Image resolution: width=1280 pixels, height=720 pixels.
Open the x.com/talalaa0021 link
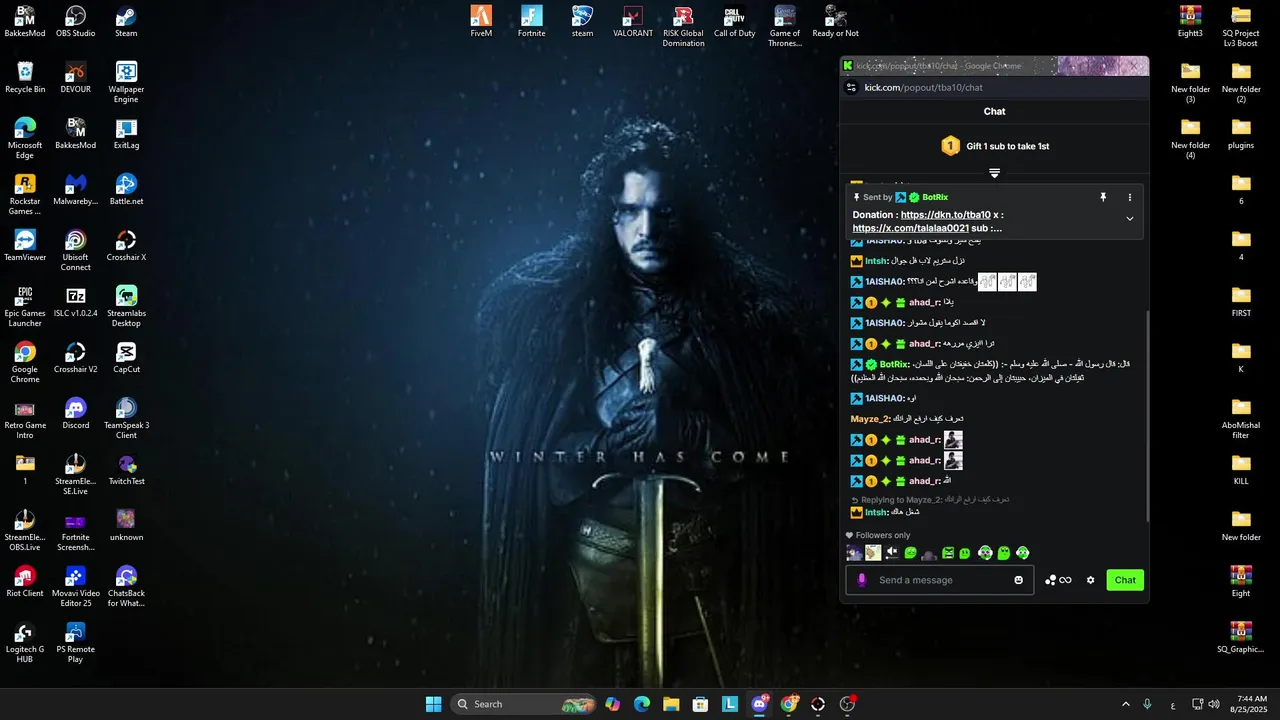(x=910, y=228)
